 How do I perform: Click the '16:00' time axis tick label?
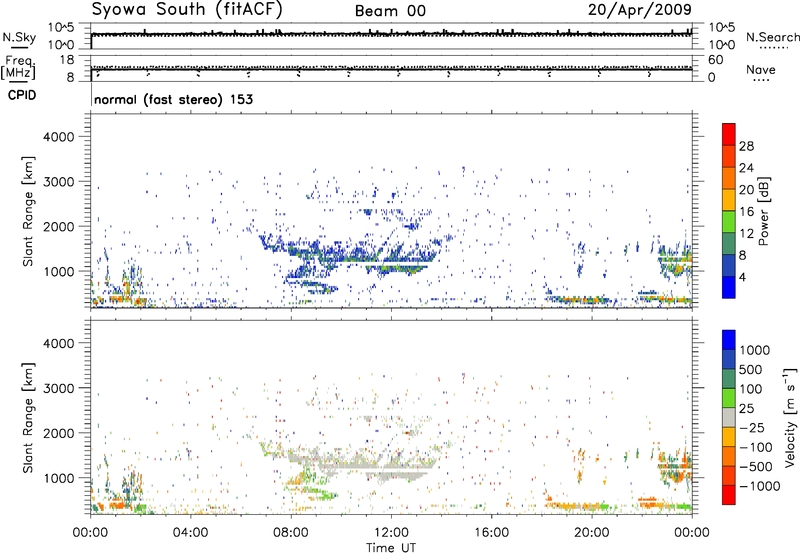click(x=491, y=533)
